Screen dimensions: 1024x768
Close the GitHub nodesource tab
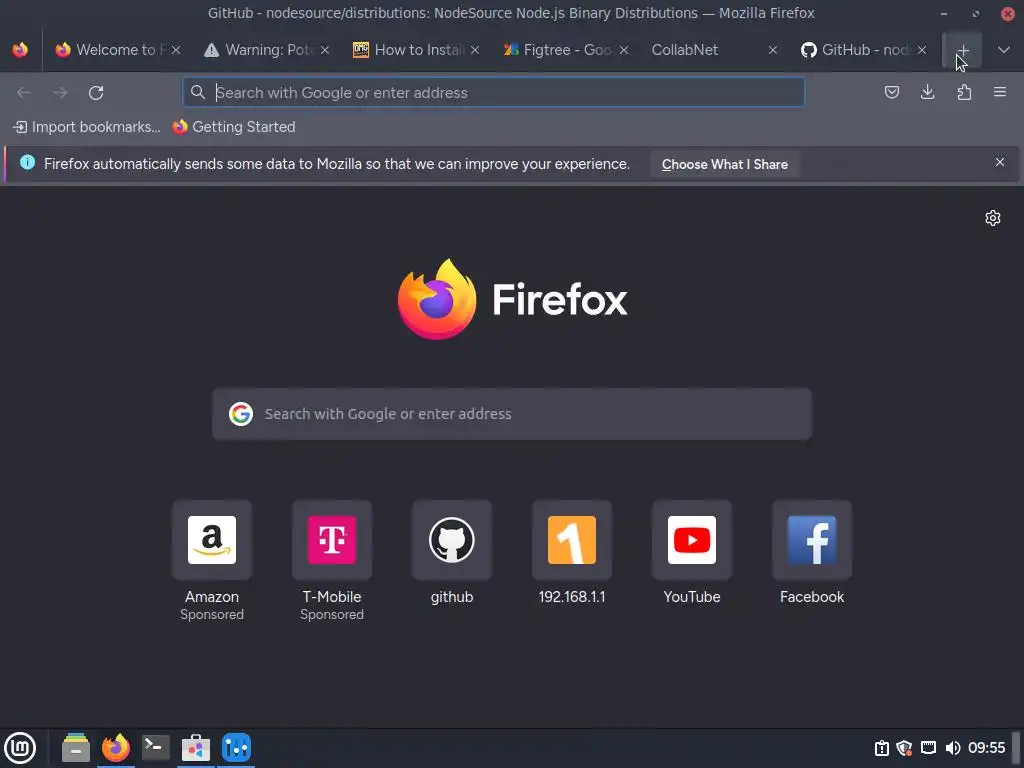pyautogui.click(x=921, y=50)
